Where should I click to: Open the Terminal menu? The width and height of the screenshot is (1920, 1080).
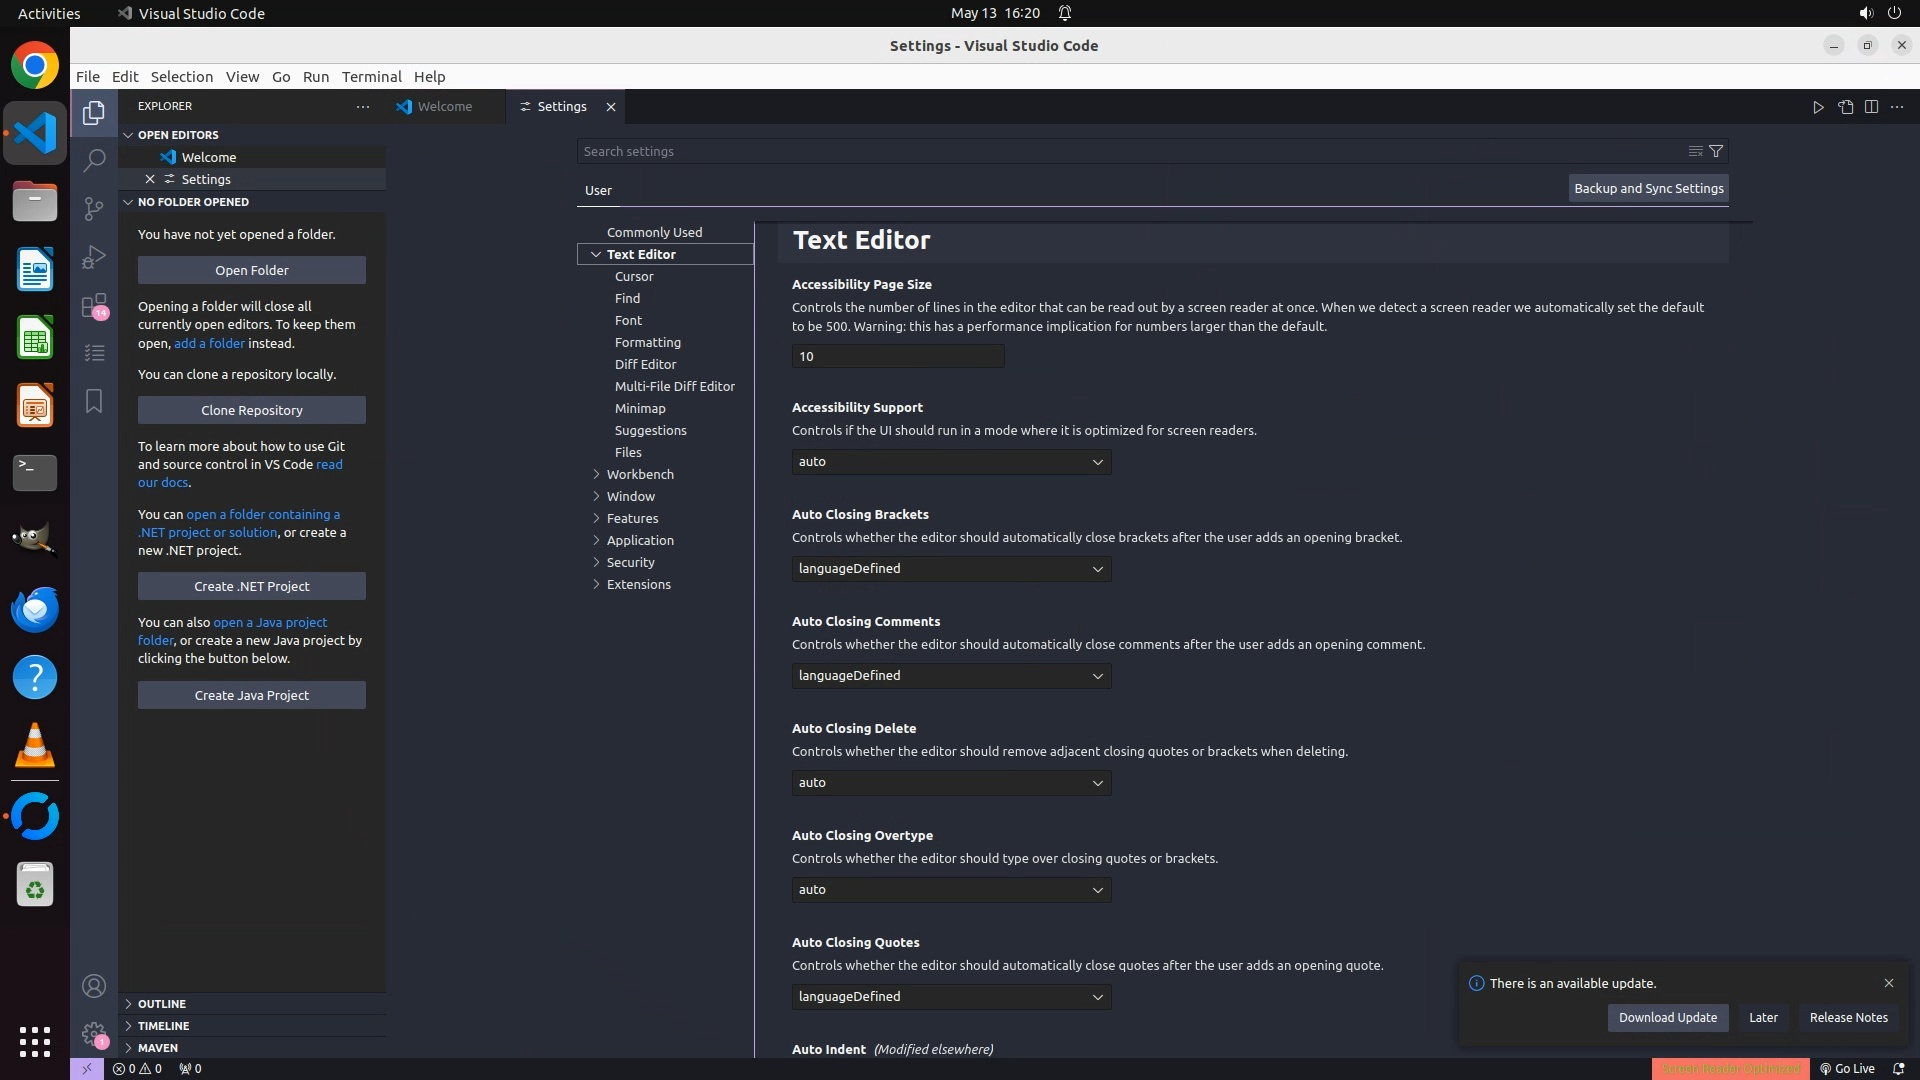point(371,77)
